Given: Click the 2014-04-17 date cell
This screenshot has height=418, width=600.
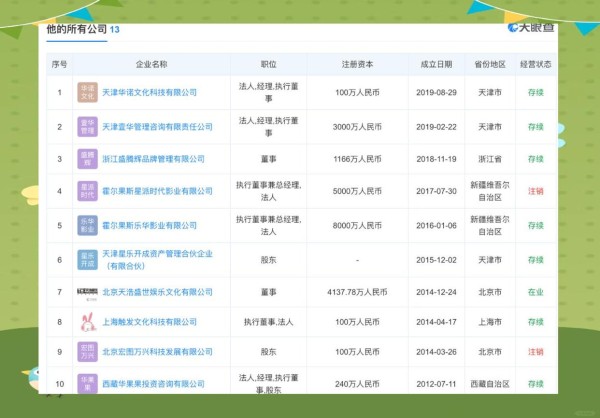Looking at the screenshot, I should pos(436,322).
